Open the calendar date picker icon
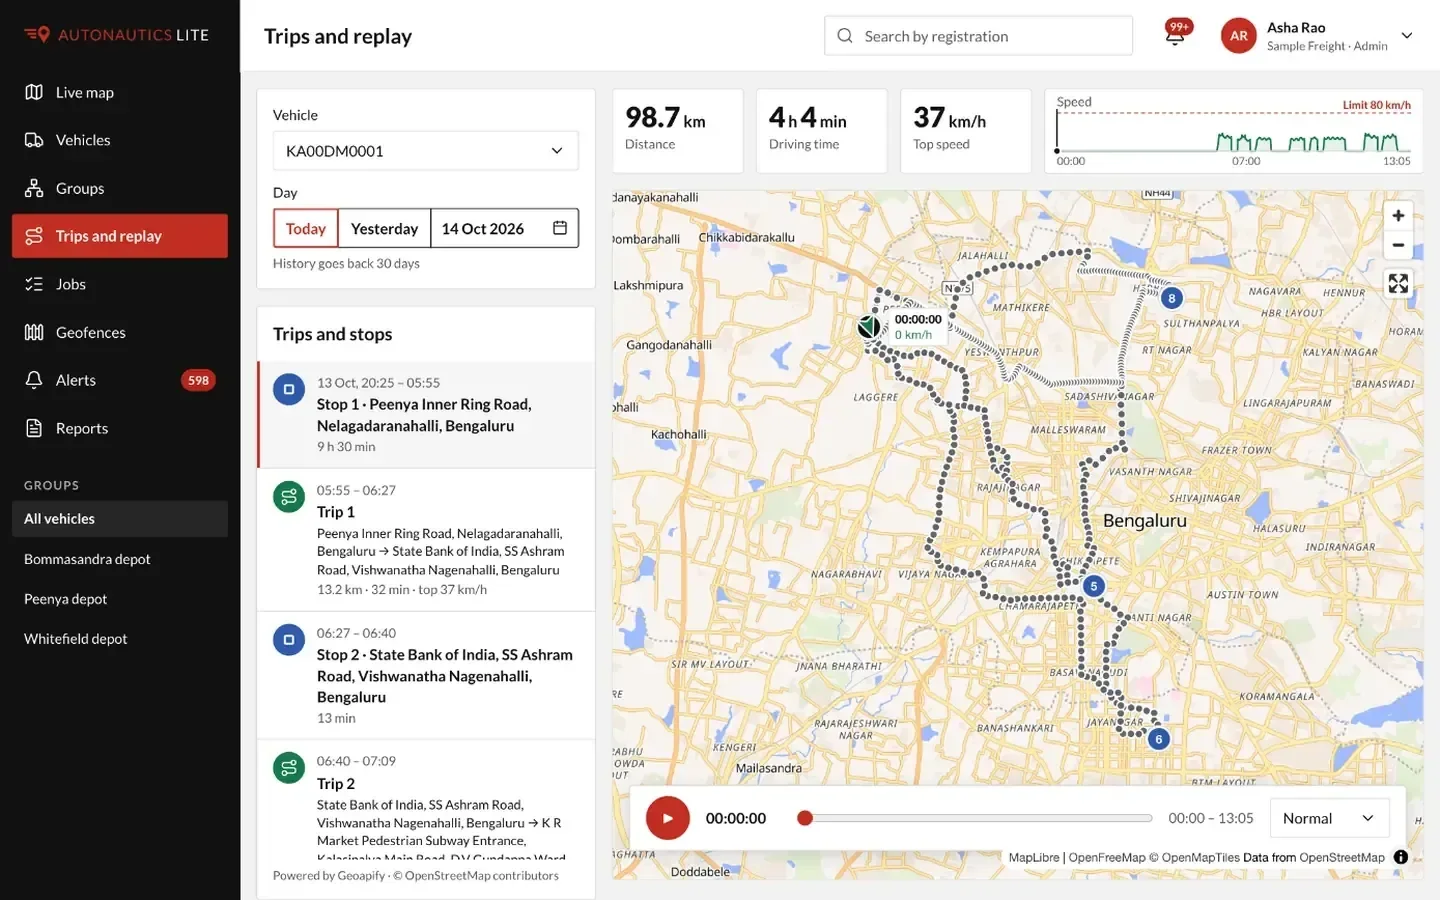This screenshot has width=1440, height=900. 560,228
